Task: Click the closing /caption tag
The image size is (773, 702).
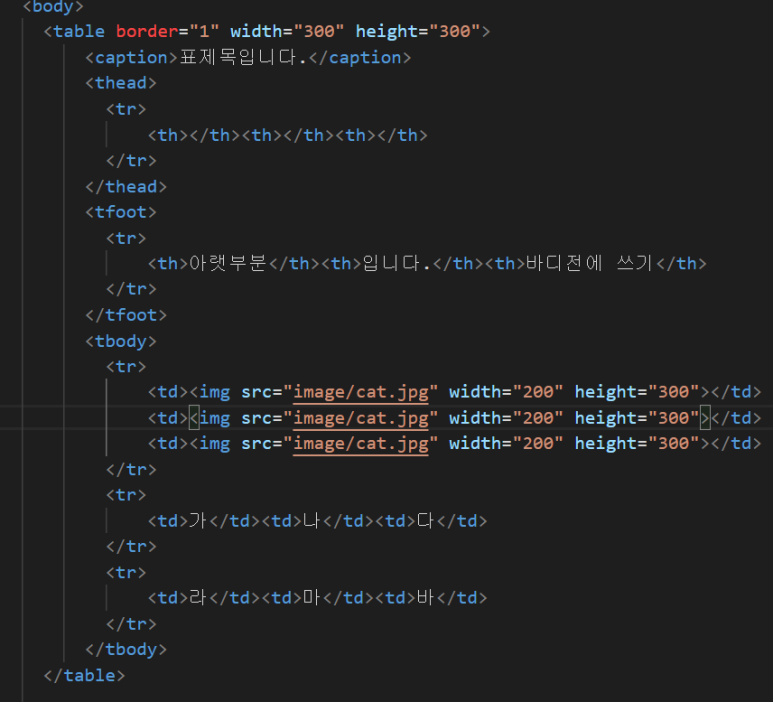Action: (360, 58)
